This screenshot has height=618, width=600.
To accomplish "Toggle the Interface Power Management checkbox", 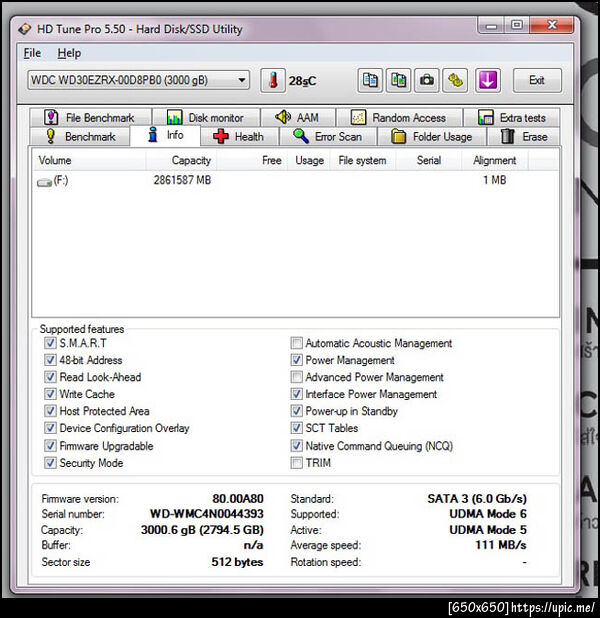I will click(x=296, y=394).
